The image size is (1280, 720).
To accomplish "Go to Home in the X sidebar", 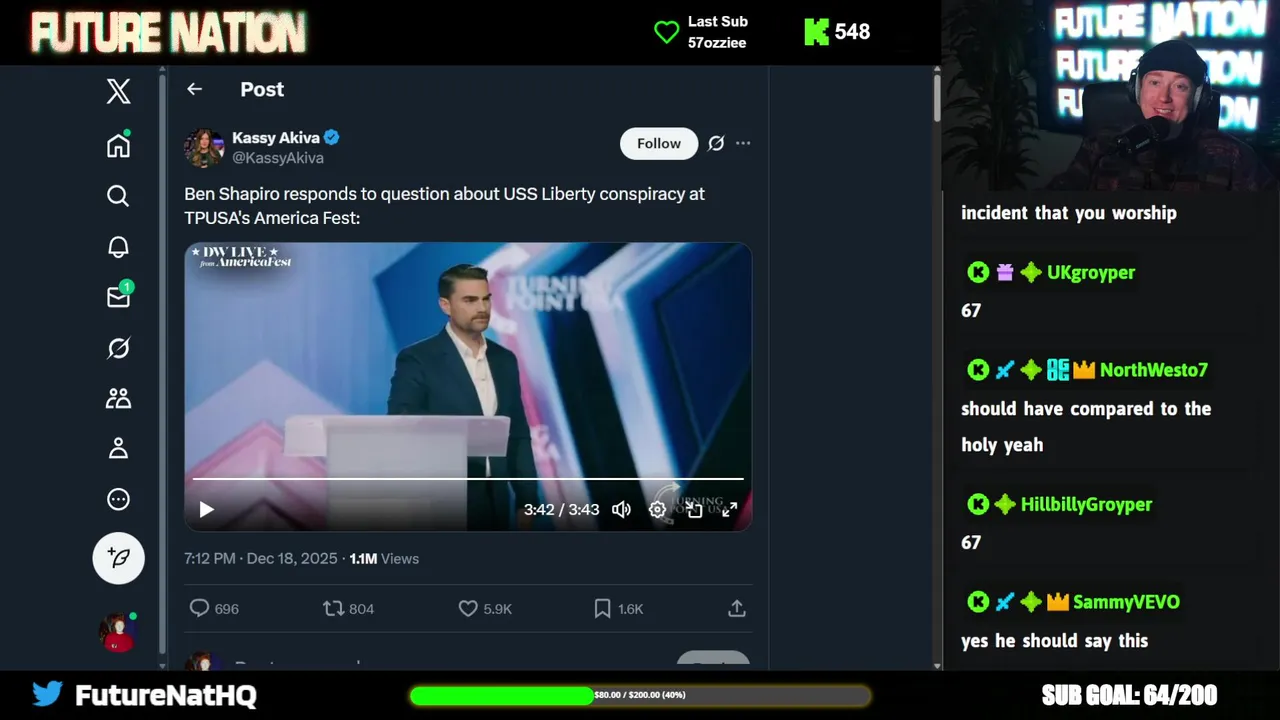I will pos(118,145).
